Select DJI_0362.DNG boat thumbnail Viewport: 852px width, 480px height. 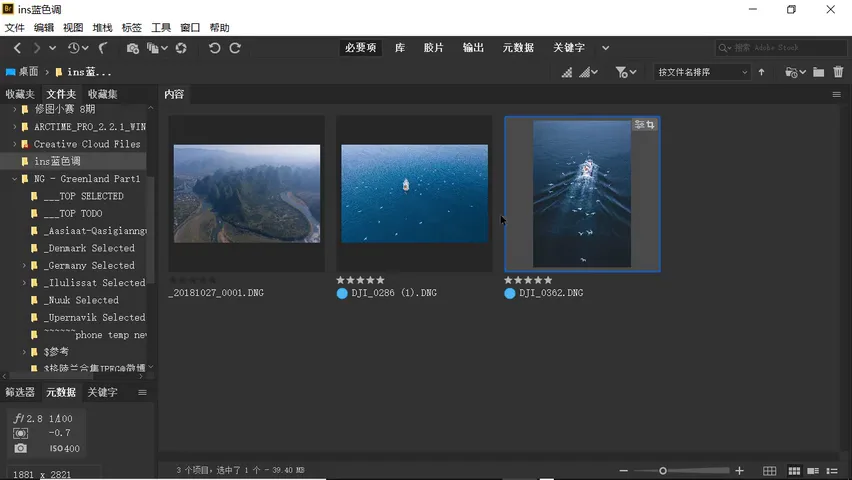click(x=582, y=194)
